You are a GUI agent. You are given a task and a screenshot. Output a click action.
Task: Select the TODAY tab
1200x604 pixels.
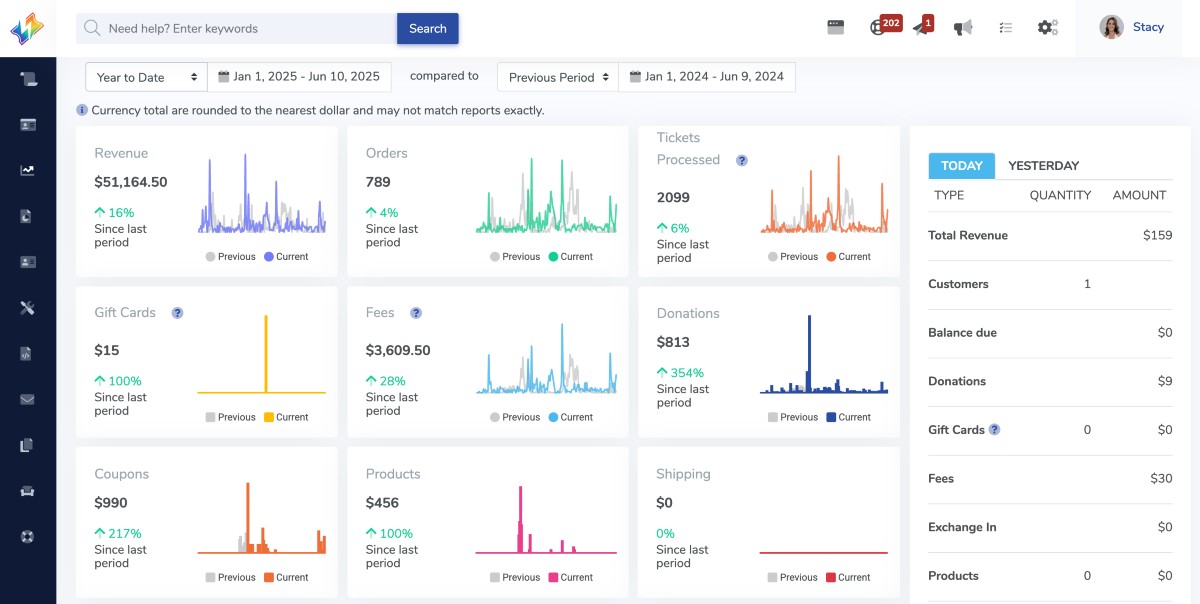961,166
